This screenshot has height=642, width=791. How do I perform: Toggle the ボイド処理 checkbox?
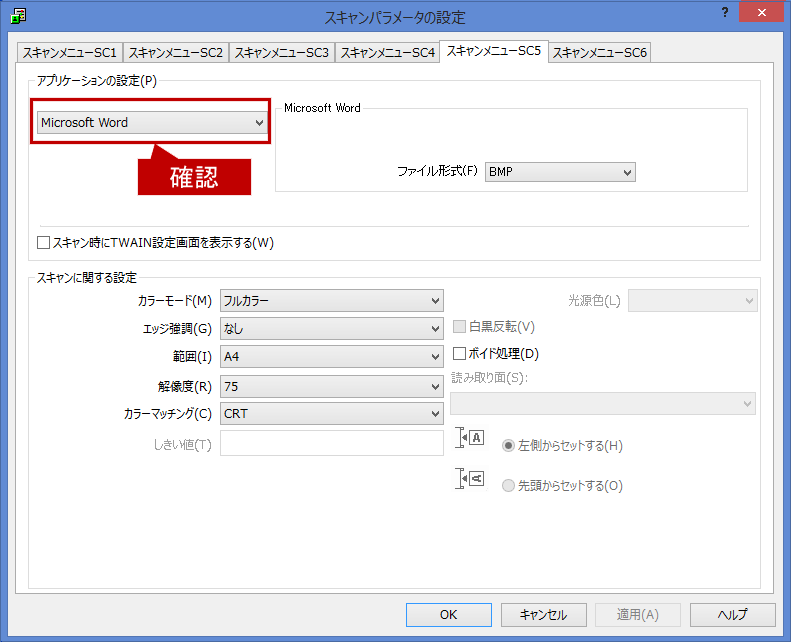pyautogui.click(x=460, y=353)
